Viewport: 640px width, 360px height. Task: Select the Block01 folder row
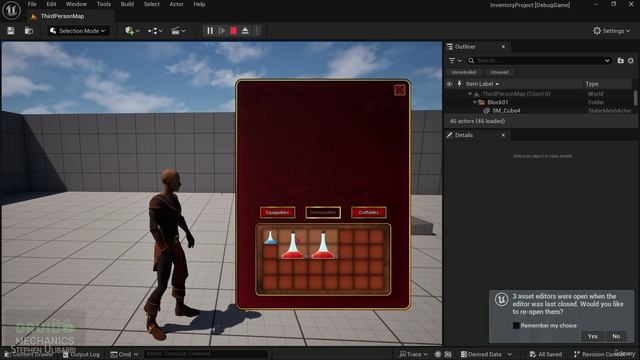click(539, 102)
